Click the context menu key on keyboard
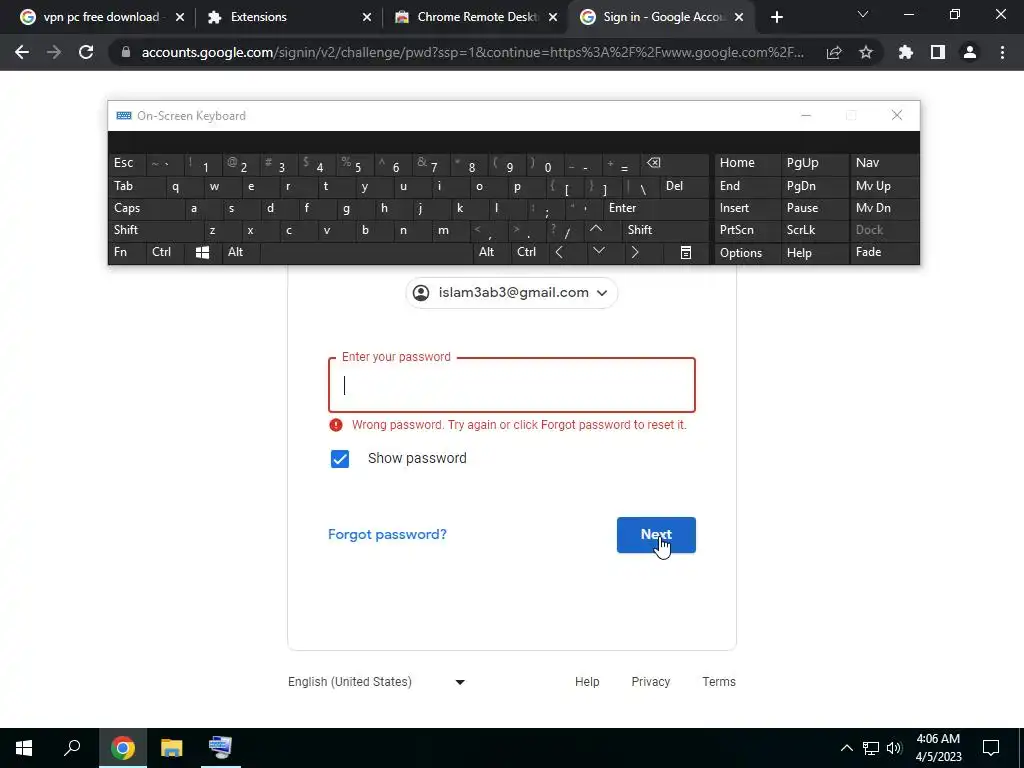This screenshot has height=768, width=1024. [x=686, y=253]
